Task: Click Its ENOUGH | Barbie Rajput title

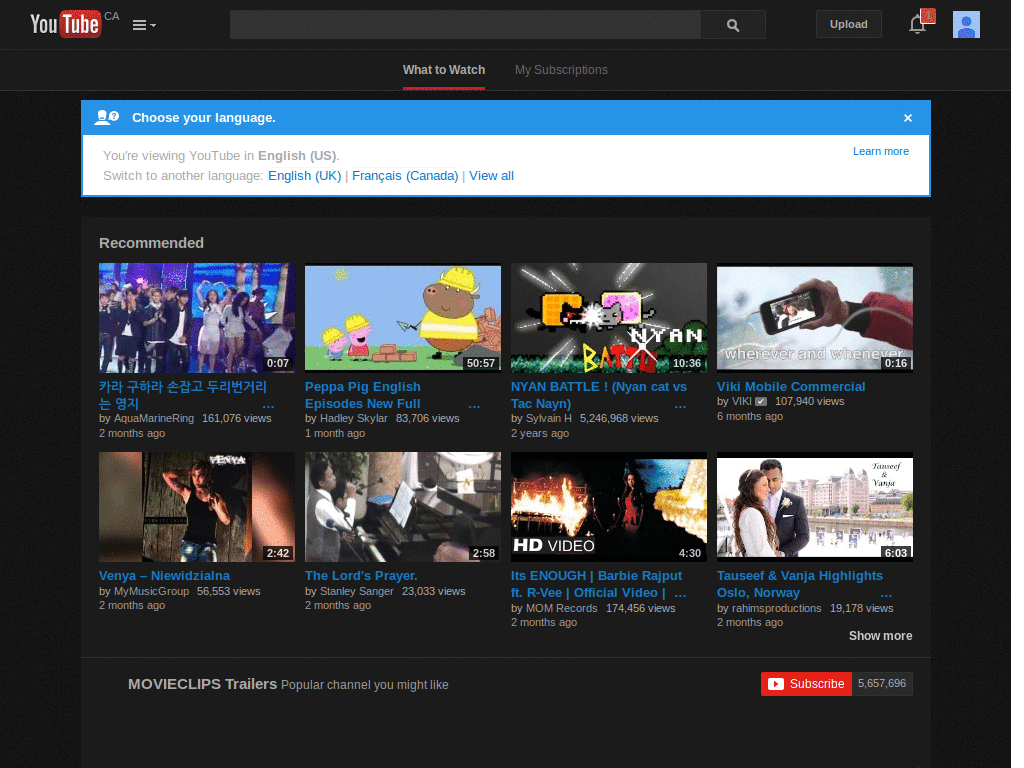Action: (x=596, y=584)
